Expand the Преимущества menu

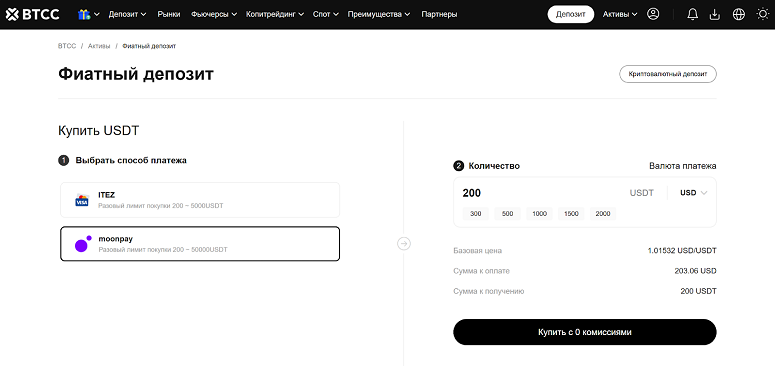[379, 14]
